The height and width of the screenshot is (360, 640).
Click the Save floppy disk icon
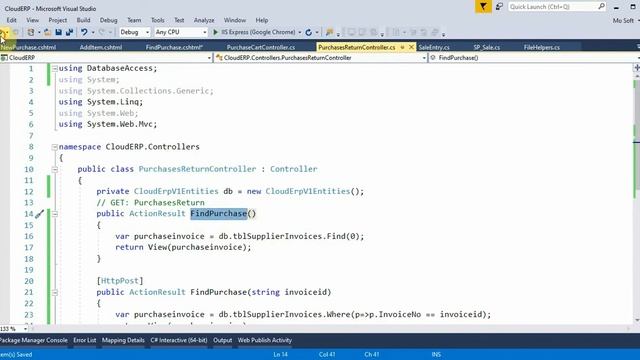(58, 32)
